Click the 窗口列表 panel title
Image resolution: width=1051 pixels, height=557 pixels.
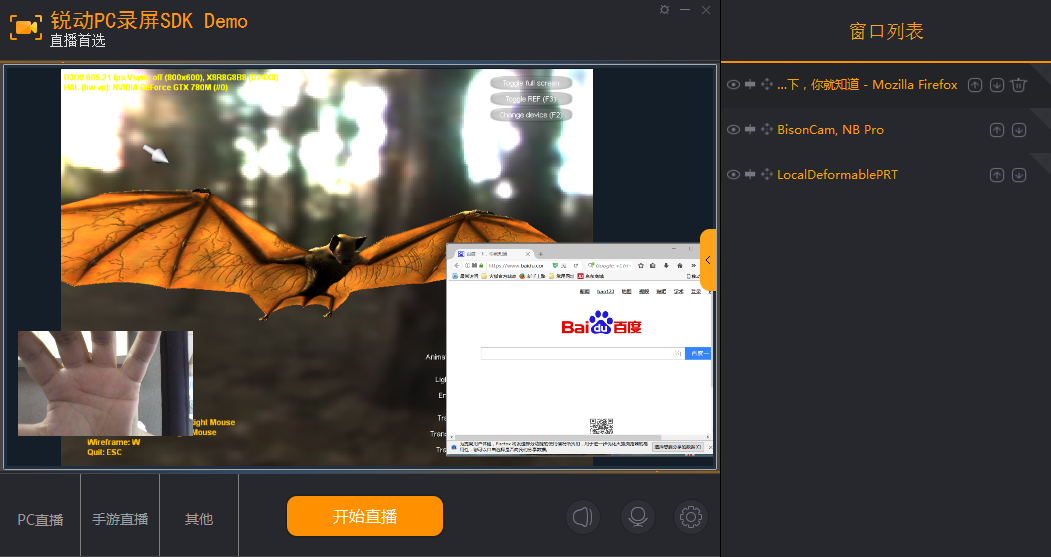tap(886, 32)
